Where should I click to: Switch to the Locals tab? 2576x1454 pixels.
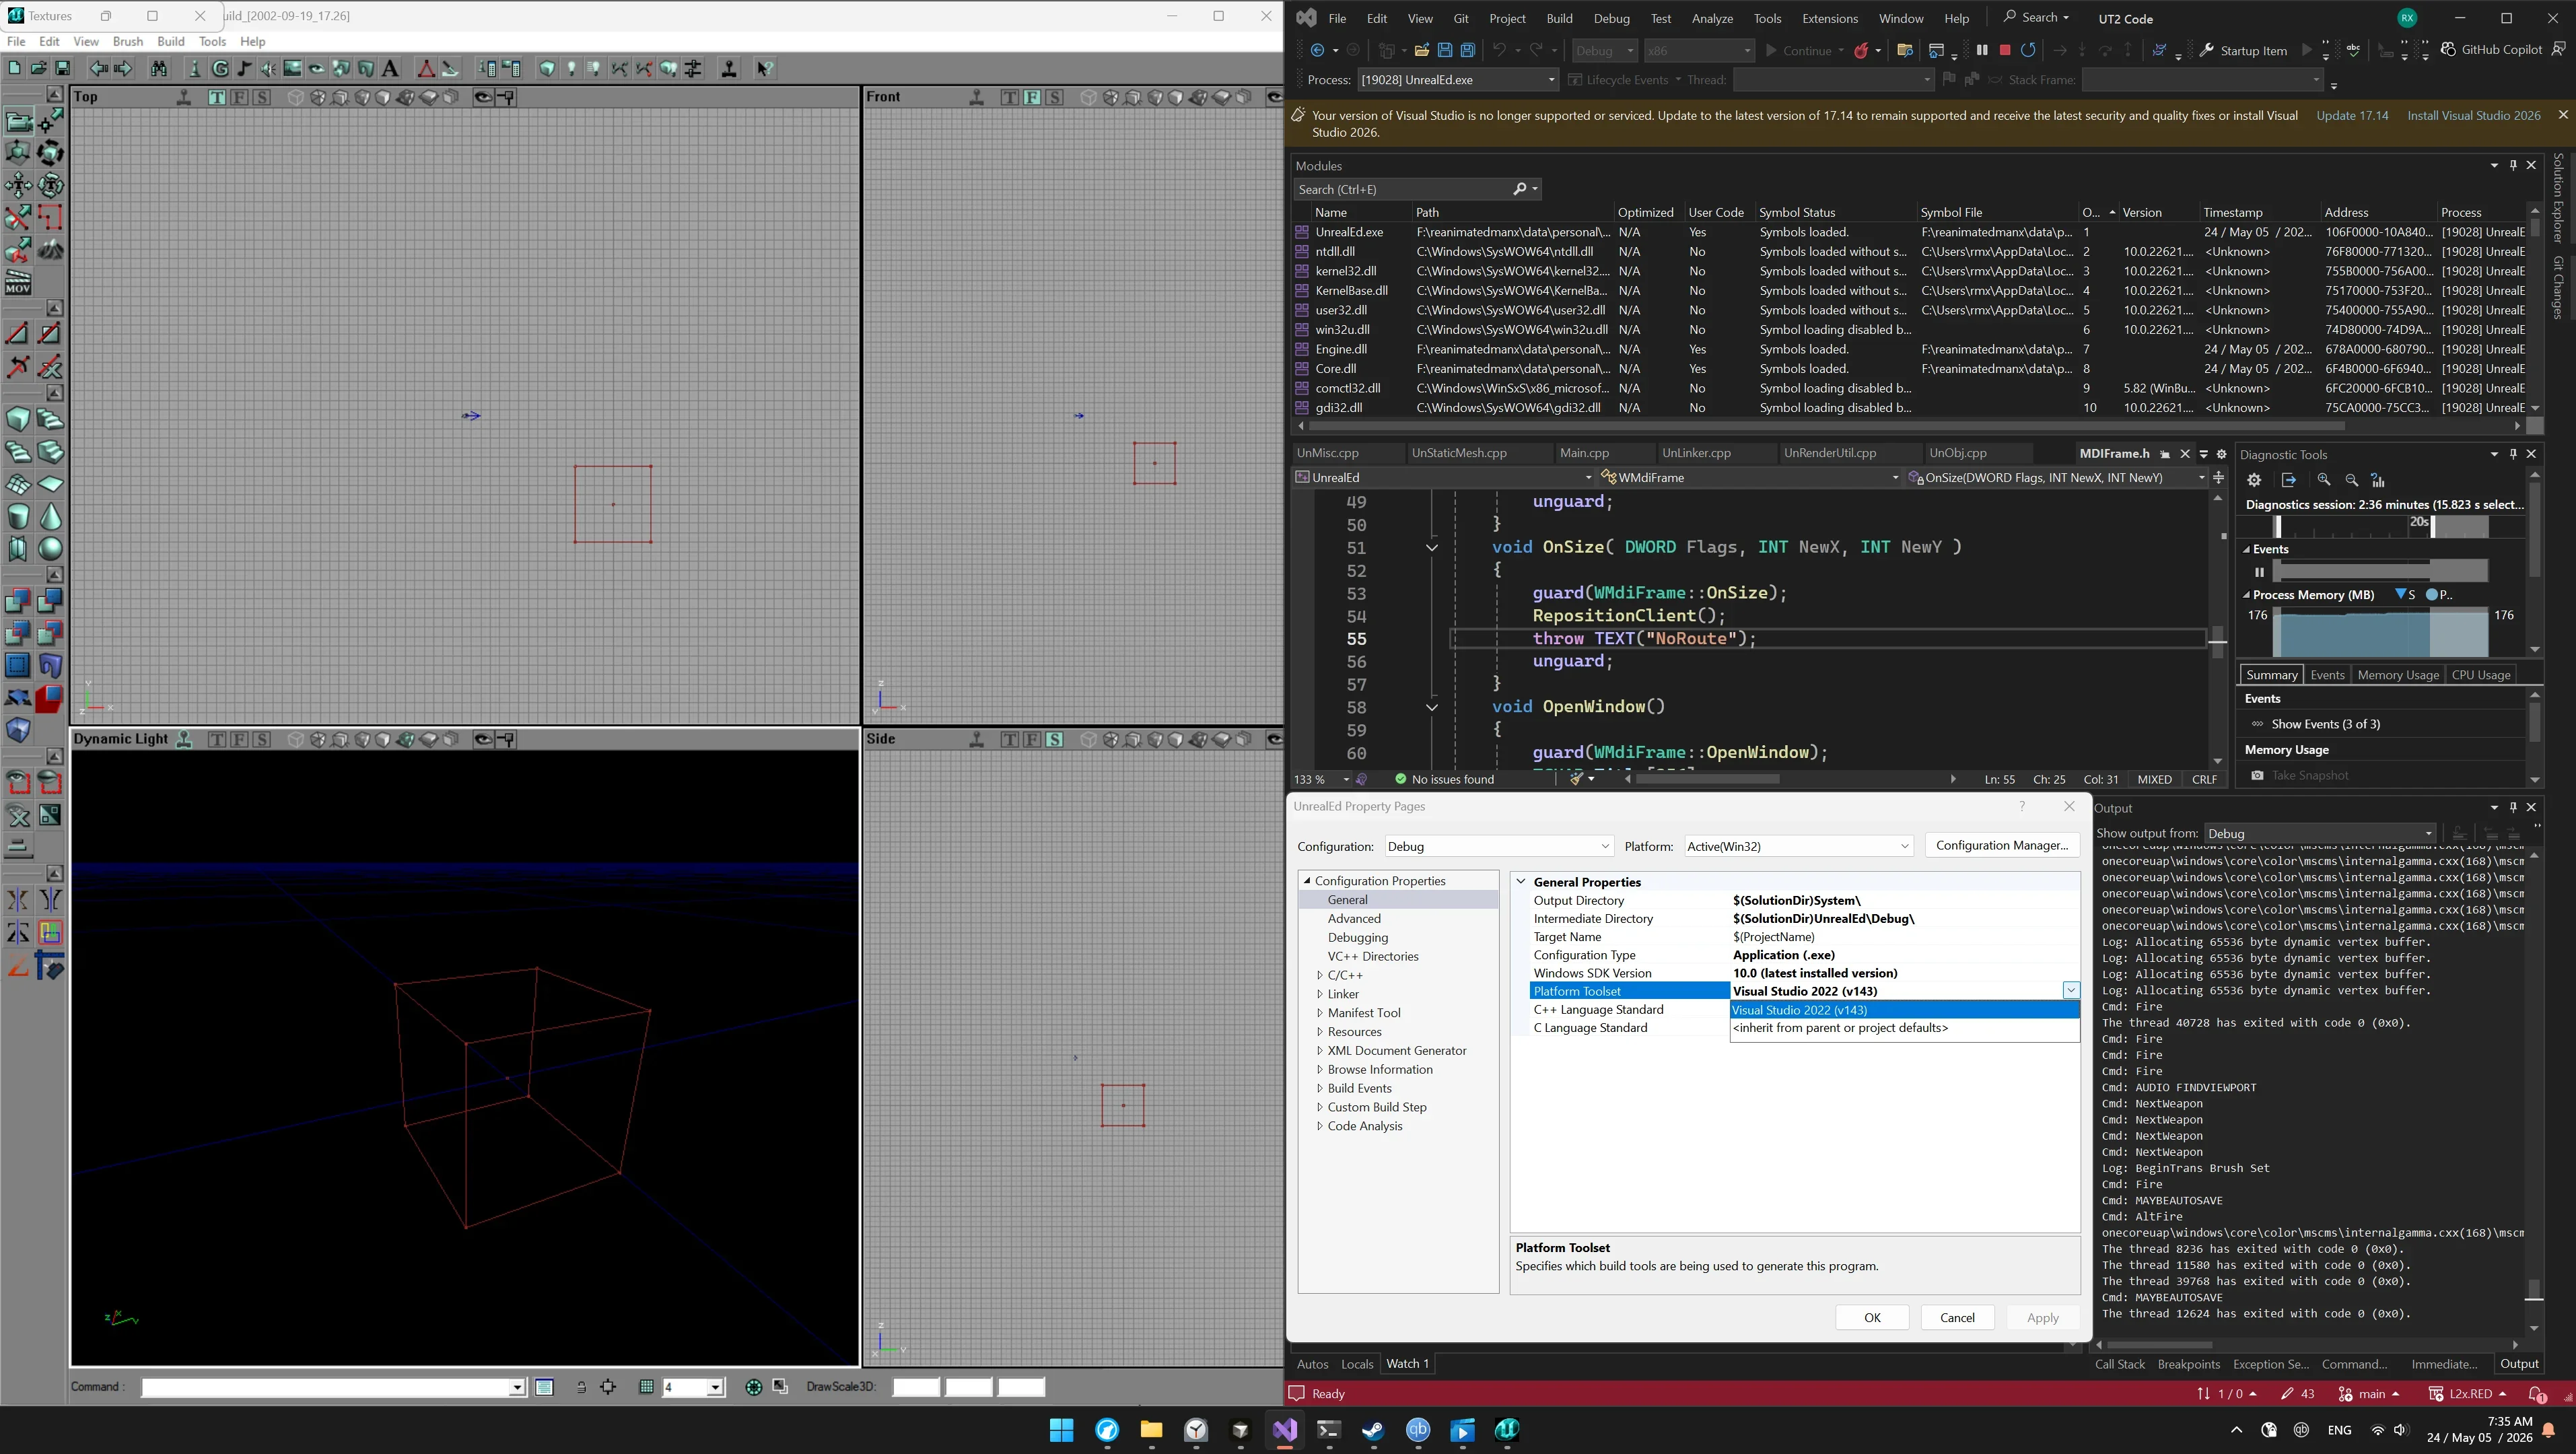1356,1364
